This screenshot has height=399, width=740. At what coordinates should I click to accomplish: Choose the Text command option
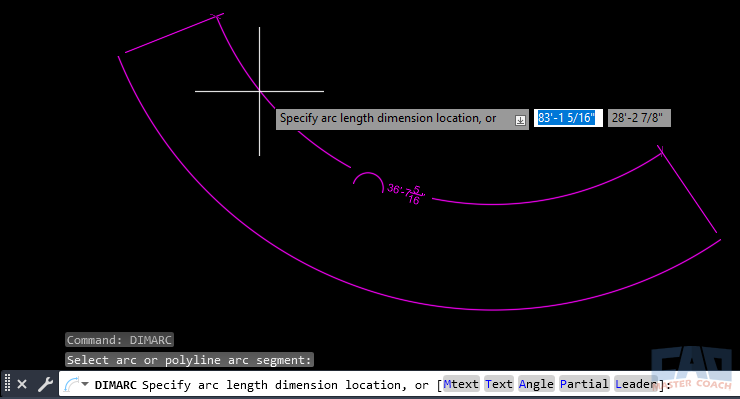pyautogui.click(x=499, y=384)
